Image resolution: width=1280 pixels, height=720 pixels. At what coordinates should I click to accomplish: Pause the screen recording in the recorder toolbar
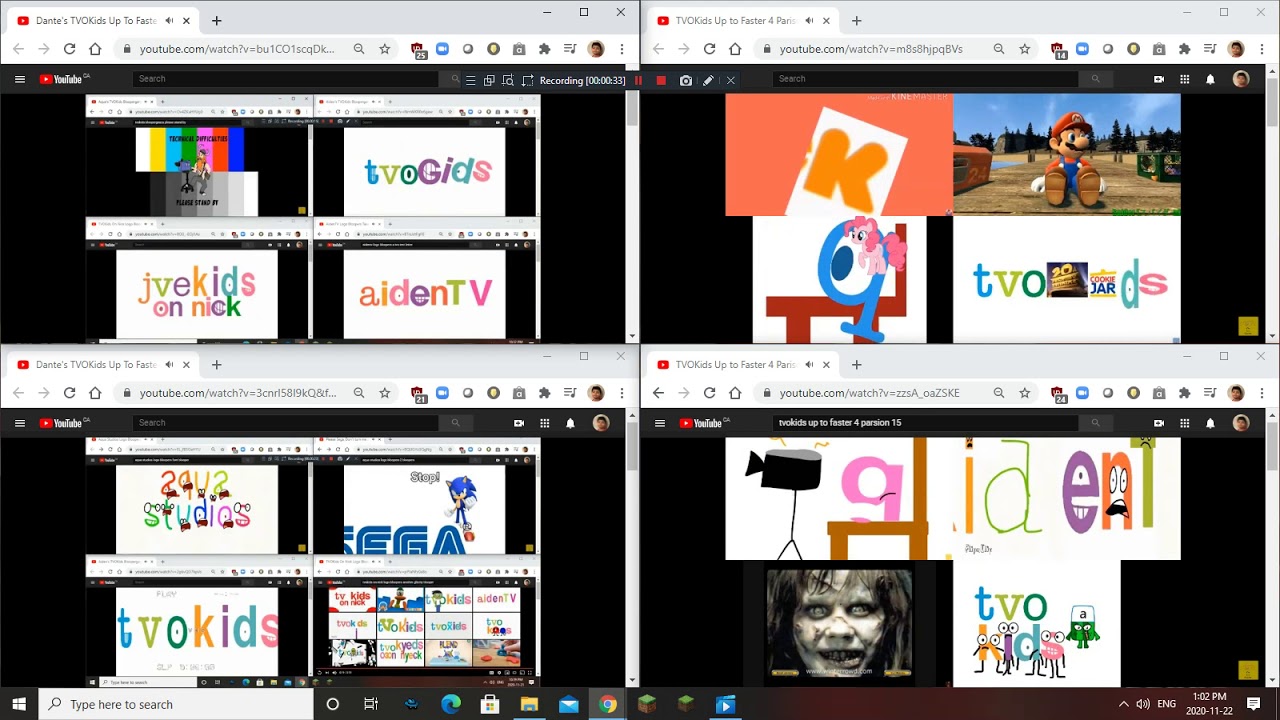coord(638,80)
